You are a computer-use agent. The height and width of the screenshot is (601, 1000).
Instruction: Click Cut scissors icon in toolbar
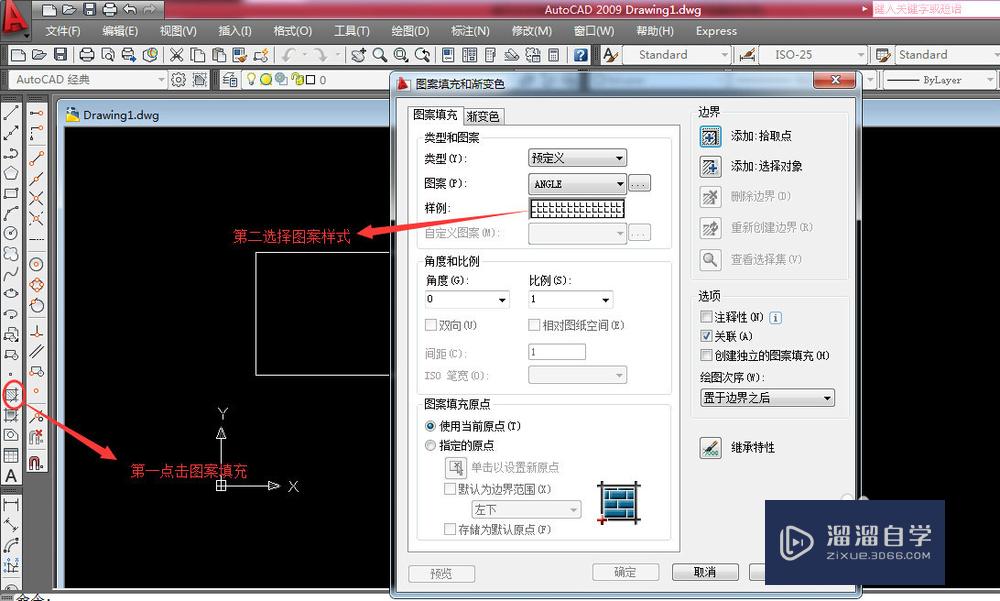click(177, 55)
